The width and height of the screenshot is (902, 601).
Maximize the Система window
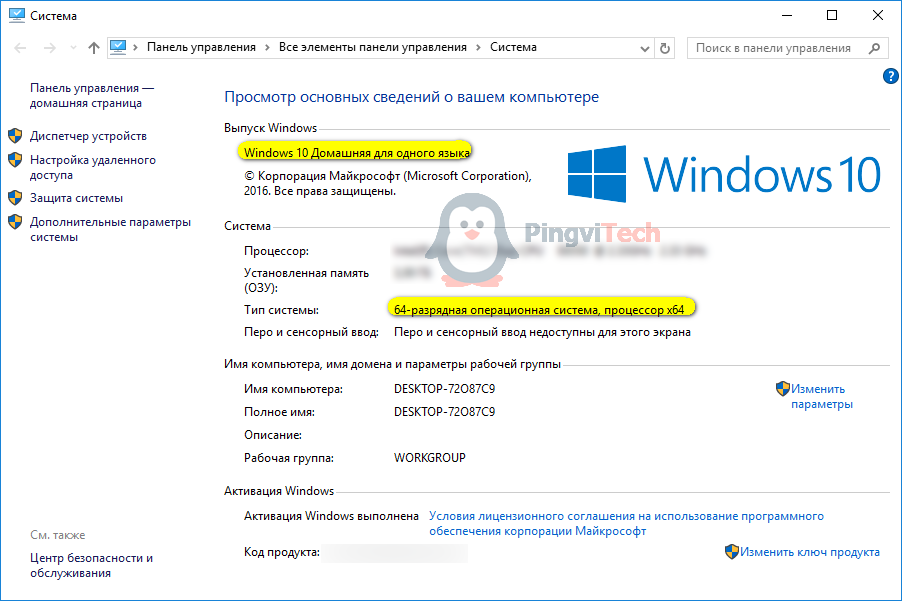click(x=832, y=16)
